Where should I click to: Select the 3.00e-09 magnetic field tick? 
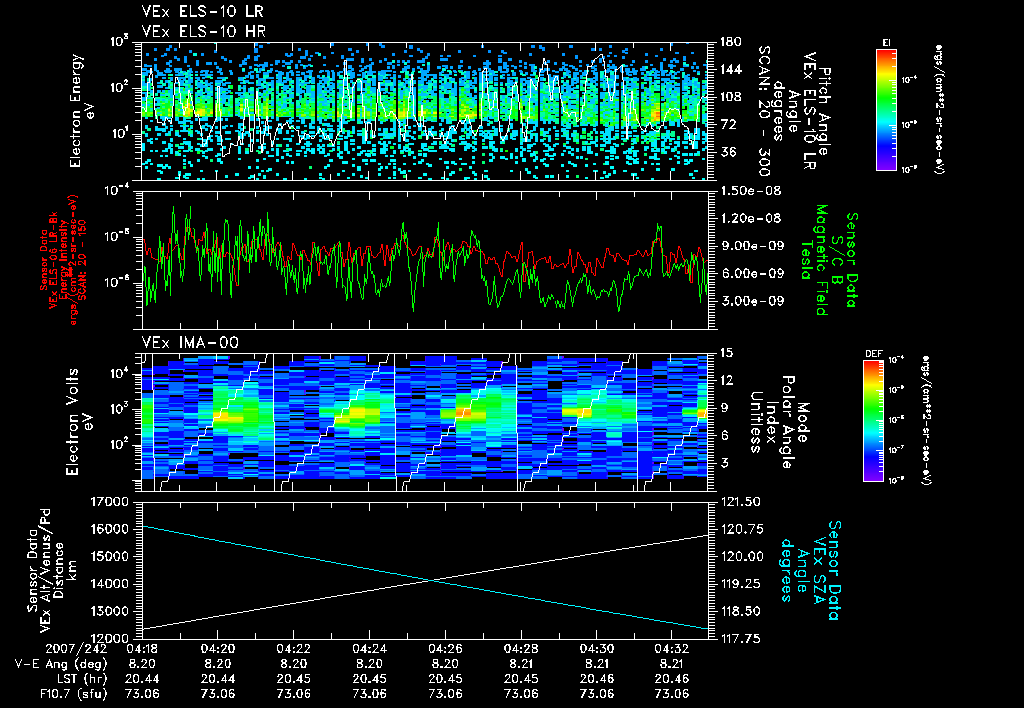pos(751,301)
